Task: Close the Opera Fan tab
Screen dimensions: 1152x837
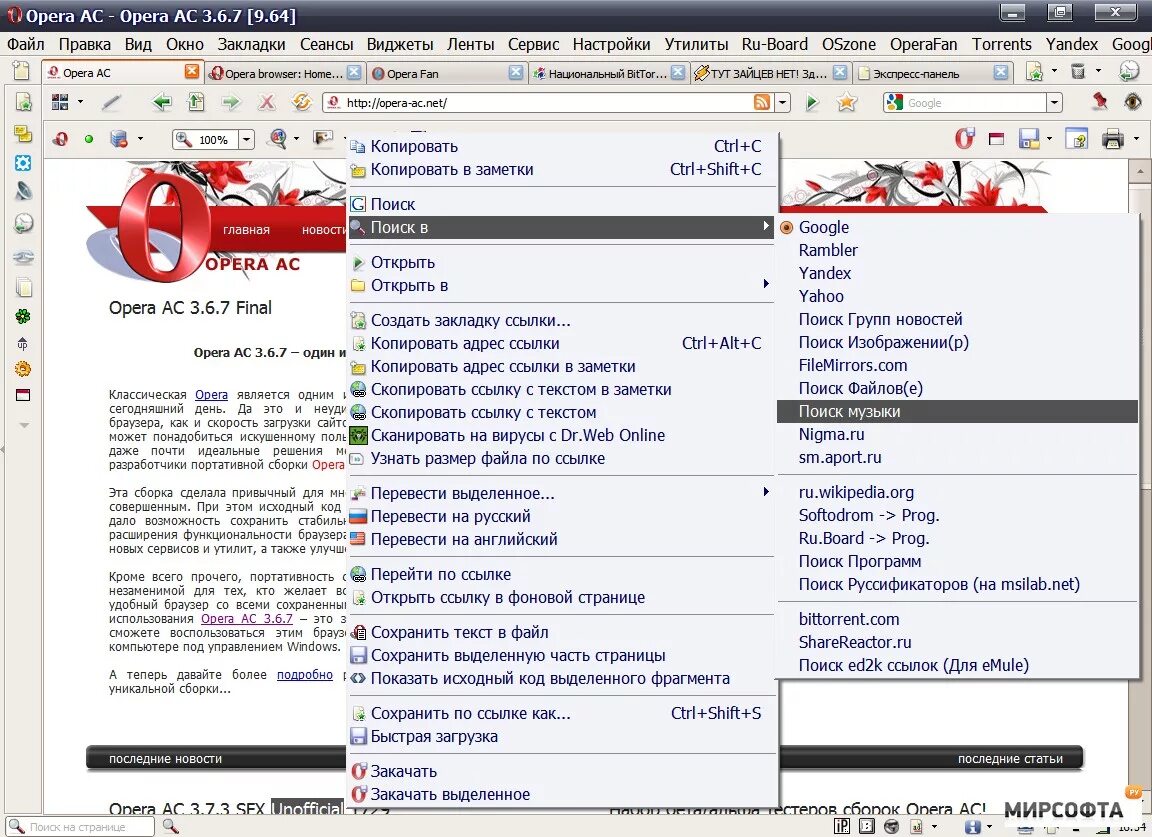Action: coord(516,72)
